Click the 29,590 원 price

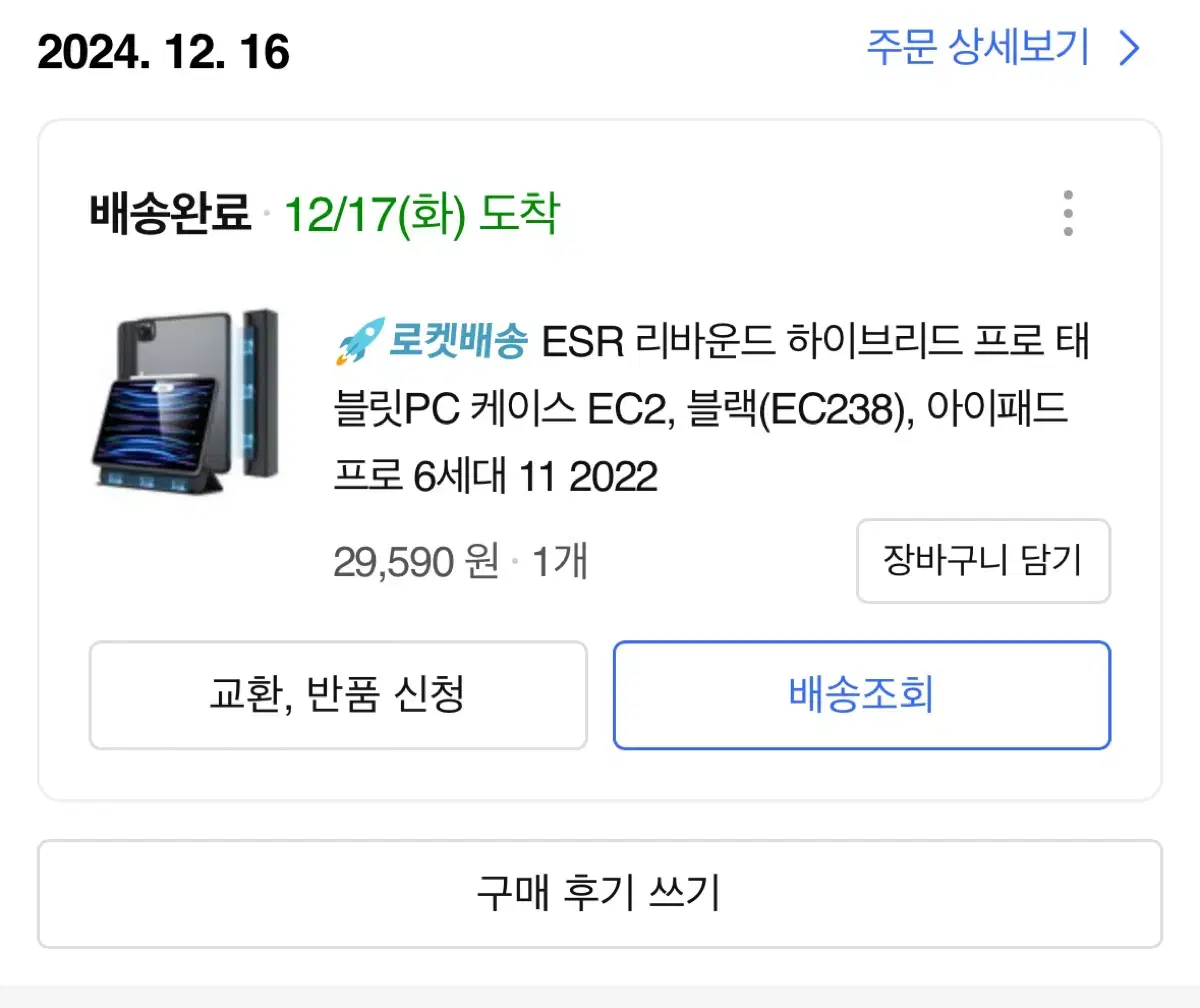click(x=416, y=562)
